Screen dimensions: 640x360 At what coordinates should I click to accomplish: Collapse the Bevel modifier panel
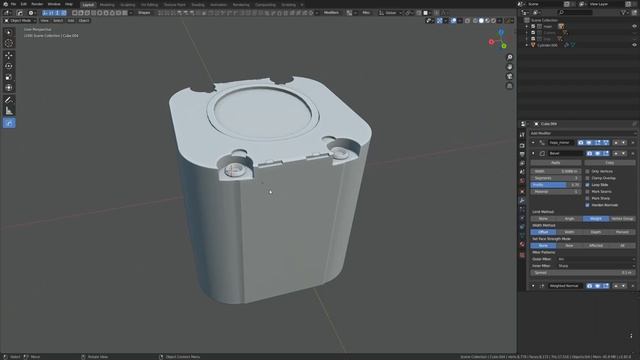point(533,153)
